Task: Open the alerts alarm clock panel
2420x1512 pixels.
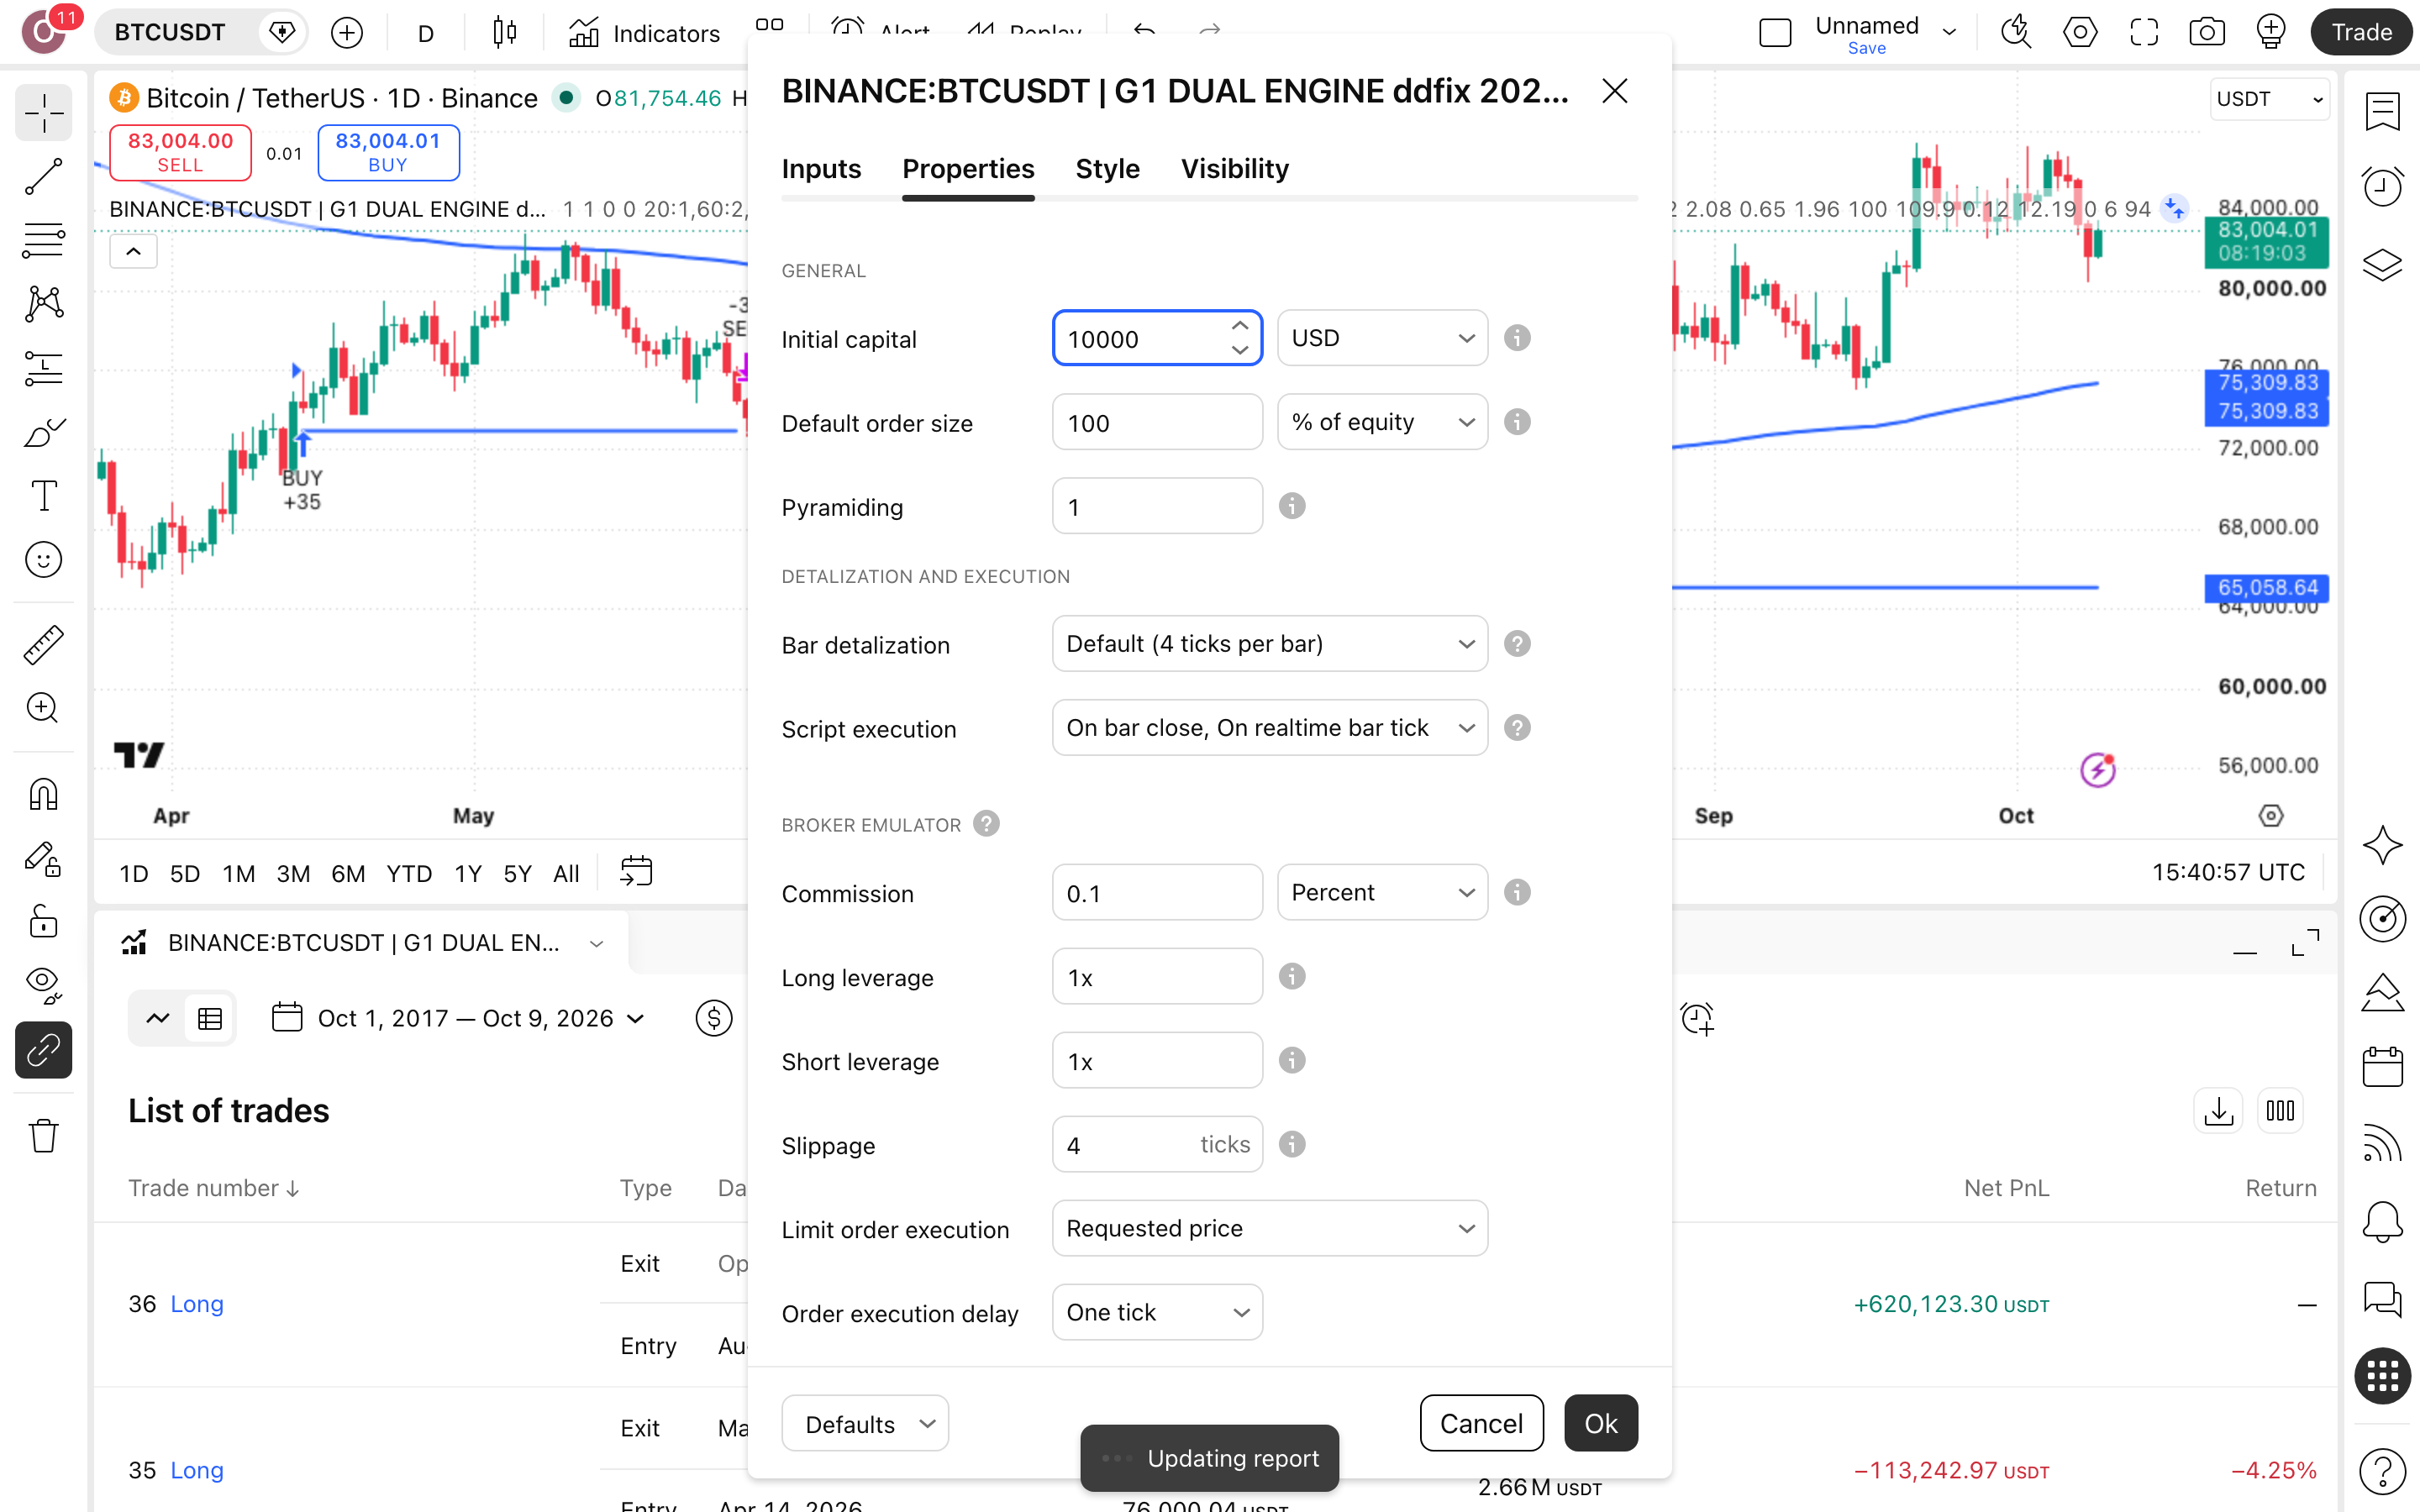Action: coord(2383,186)
